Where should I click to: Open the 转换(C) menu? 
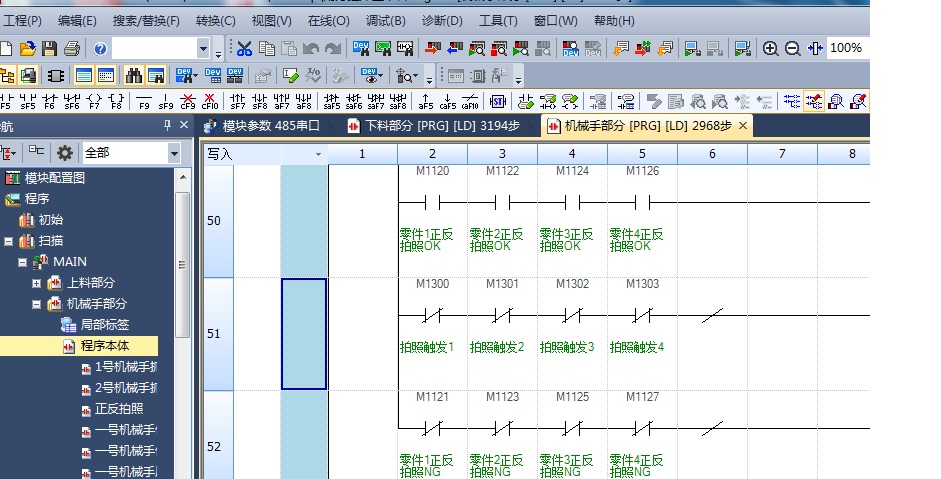[x=215, y=20]
